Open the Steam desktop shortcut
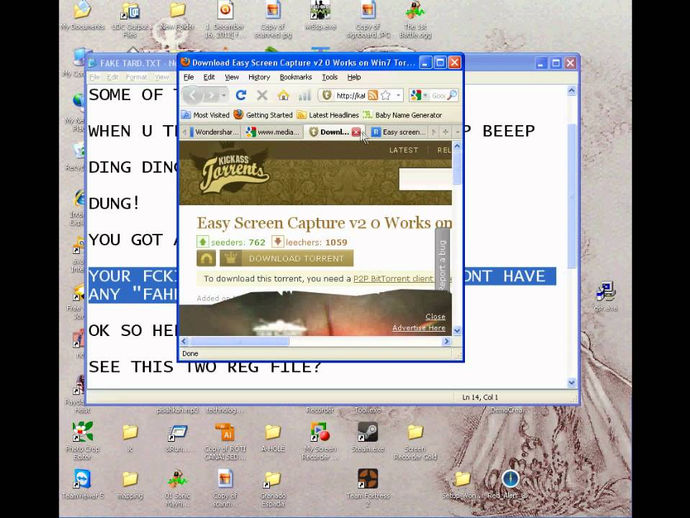 (x=368, y=436)
